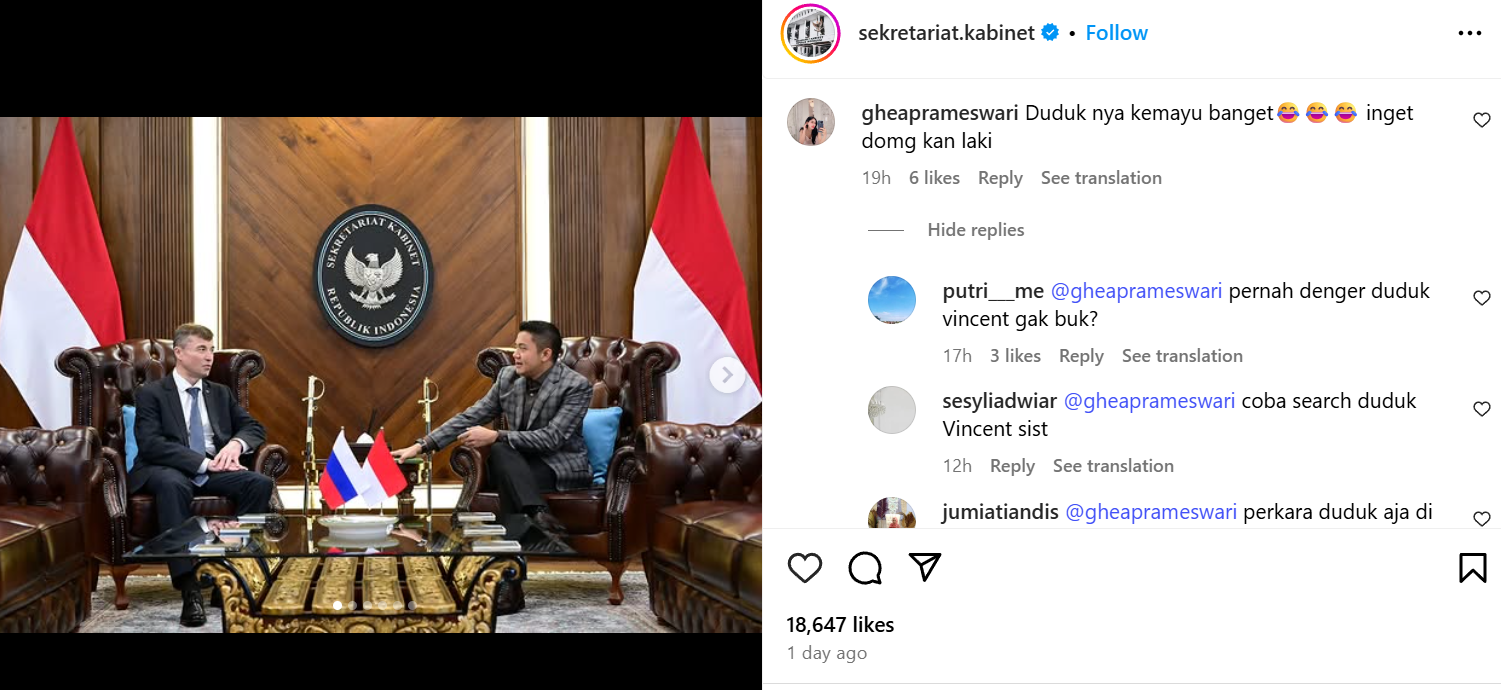1501x690 pixels.
Task: Open sekretariat.kabinet username link
Action: coord(946,33)
